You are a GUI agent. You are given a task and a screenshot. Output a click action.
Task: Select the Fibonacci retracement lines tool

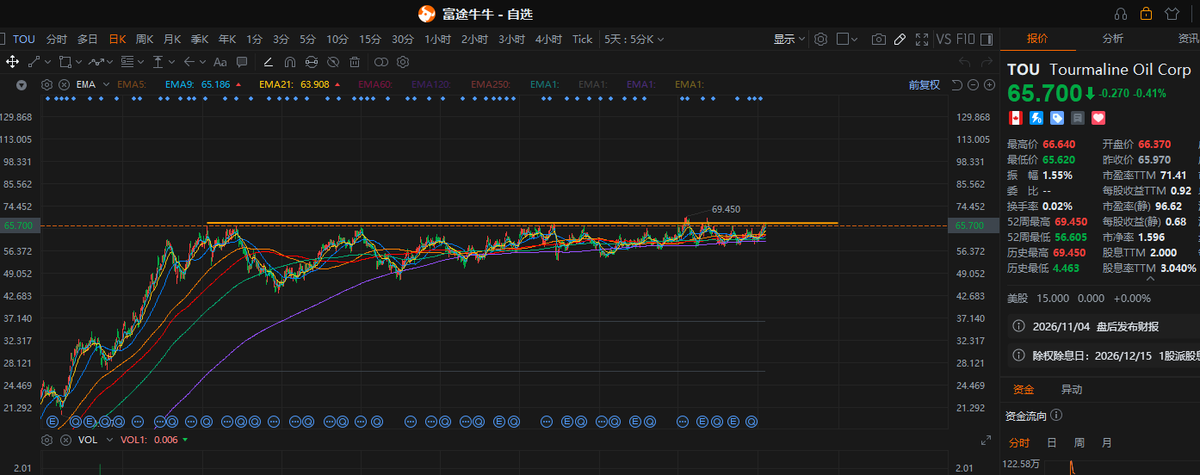coord(127,60)
